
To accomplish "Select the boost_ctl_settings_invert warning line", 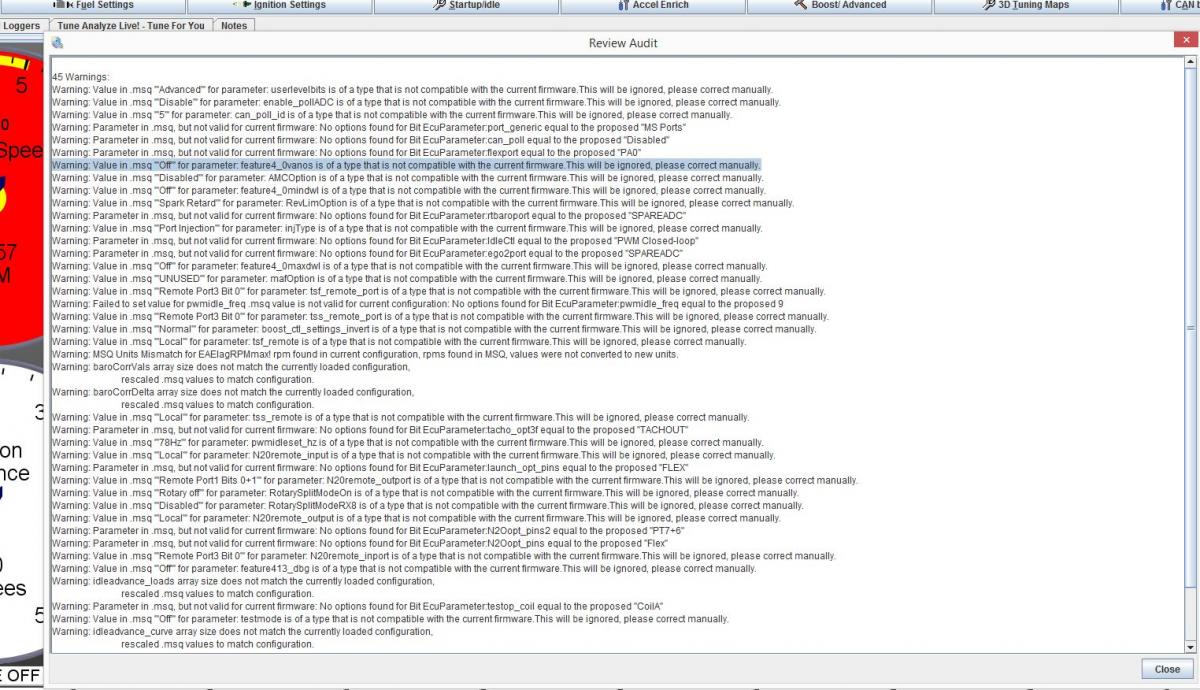I will click(434, 329).
